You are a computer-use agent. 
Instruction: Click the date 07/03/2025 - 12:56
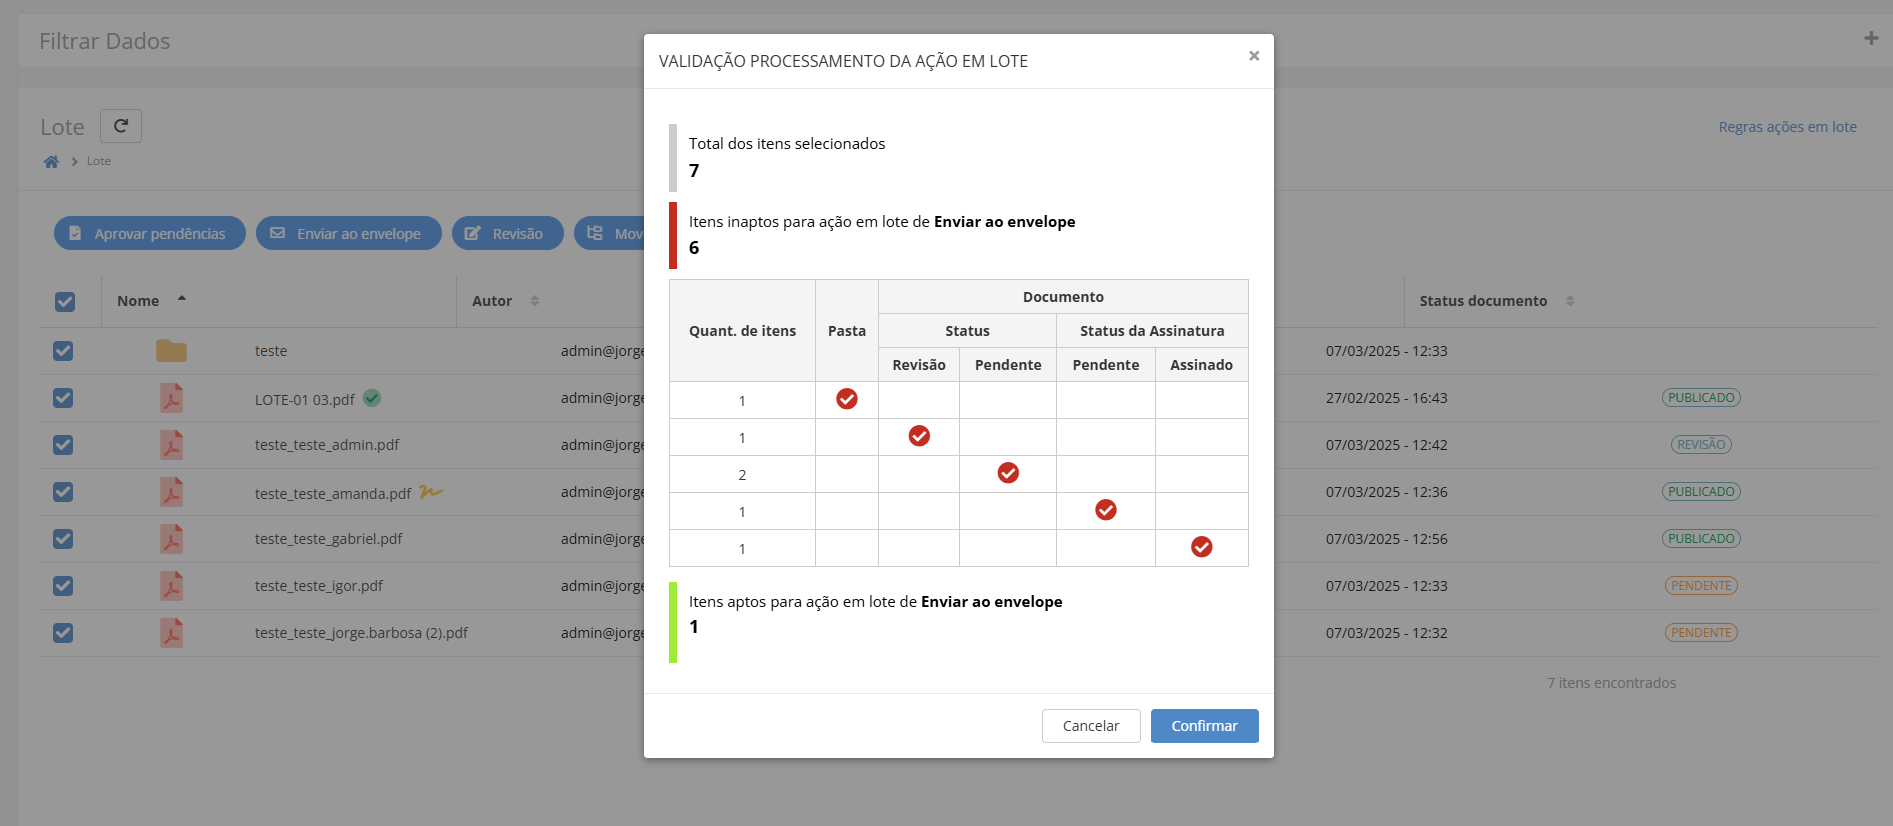tap(1387, 539)
